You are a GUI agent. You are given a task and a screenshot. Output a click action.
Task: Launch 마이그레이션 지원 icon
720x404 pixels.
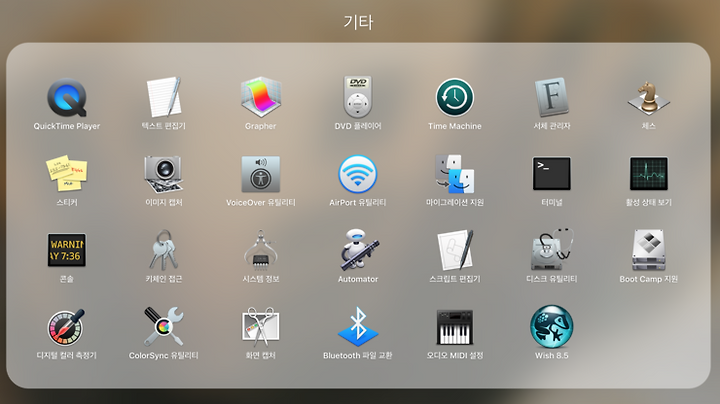click(x=455, y=174)
